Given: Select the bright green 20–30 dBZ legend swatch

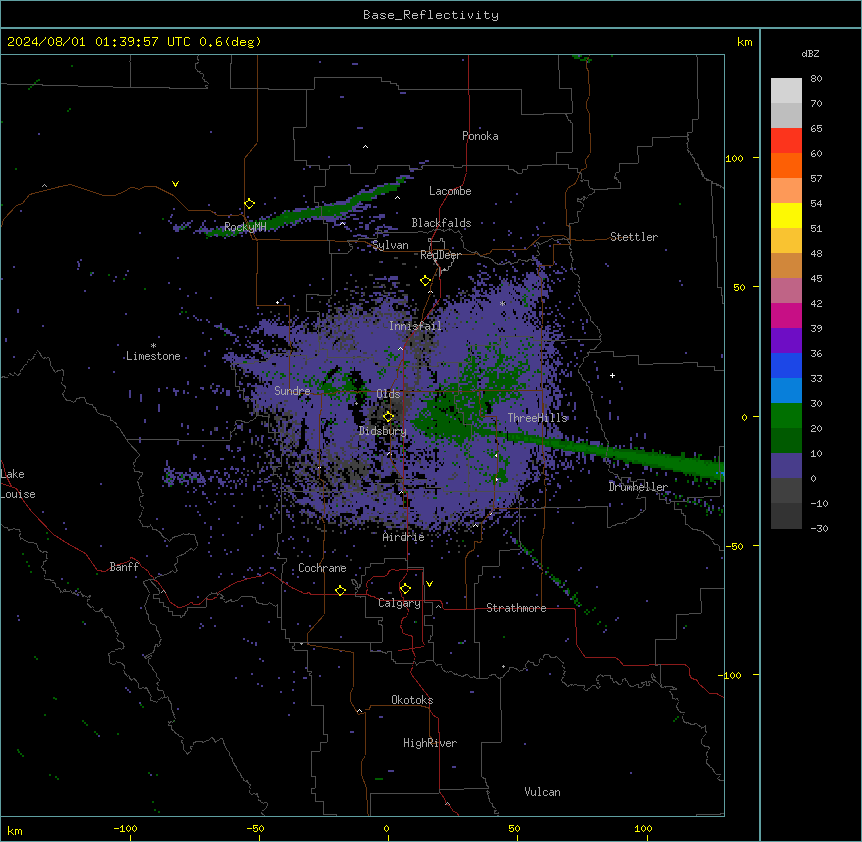Looking at the screenshot, I should 786,416.
